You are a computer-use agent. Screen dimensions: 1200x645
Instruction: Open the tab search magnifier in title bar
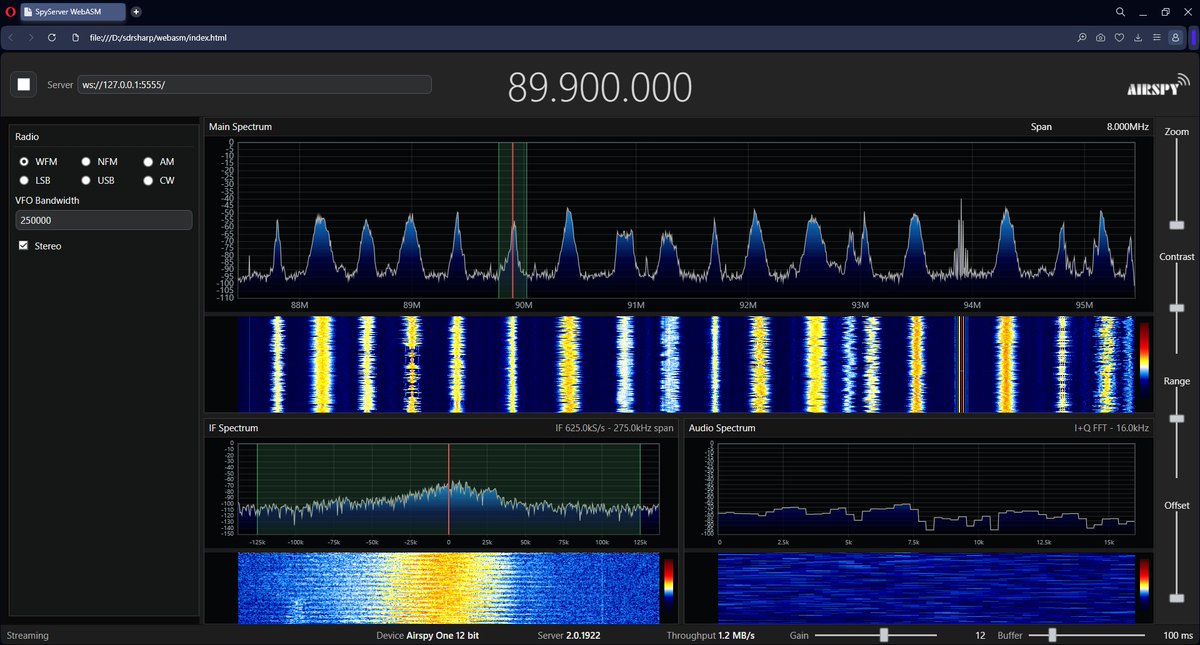[x=1121, y=11]
